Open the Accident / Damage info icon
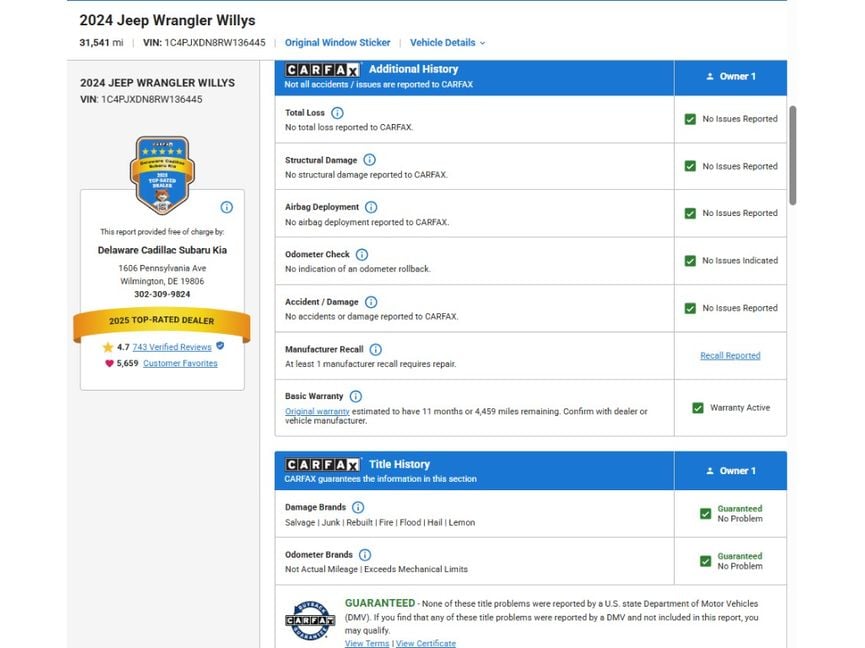The width and height of the screenshot is (865, 648). pyautogui.click(x=371, y=302)
